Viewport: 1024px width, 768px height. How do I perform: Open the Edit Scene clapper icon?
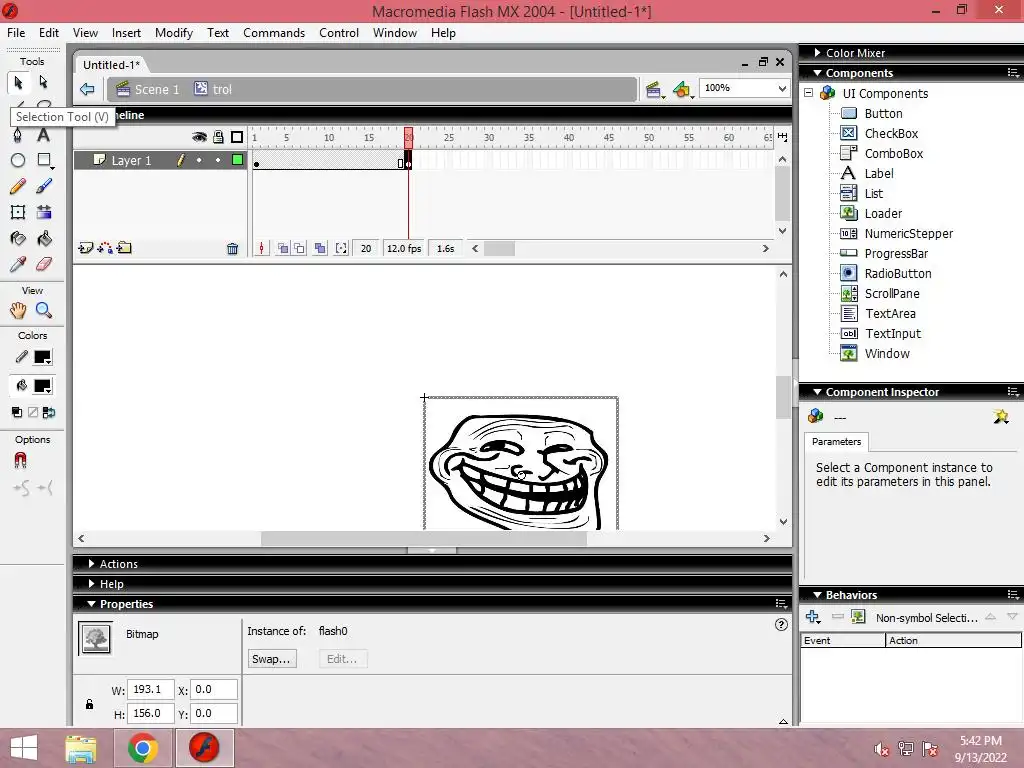(x=653, y=89)
